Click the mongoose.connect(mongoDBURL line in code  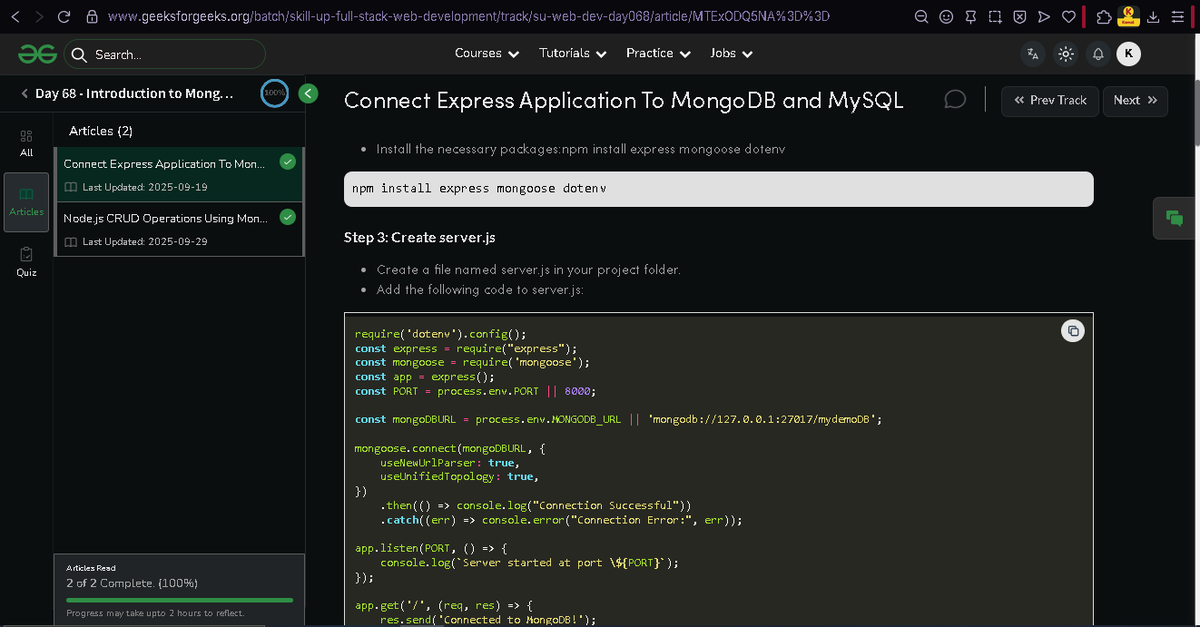click(450, 449)
